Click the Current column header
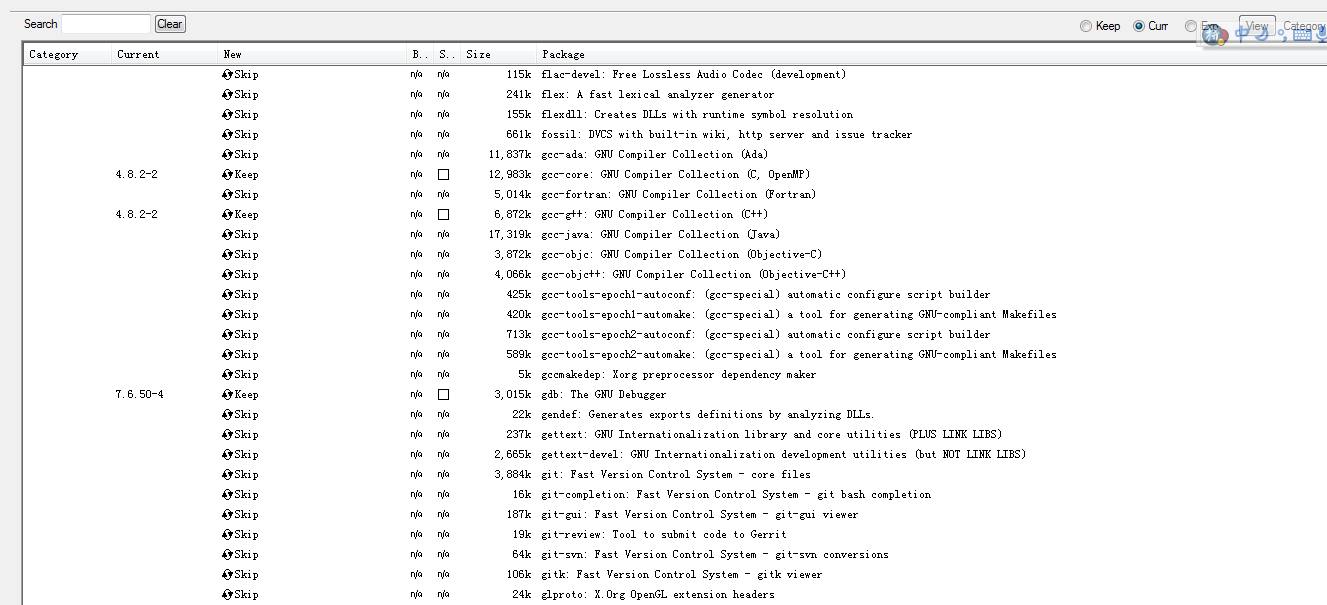Image resolution: width=1327 pixels, height=605 pixels. pos(164,54)
